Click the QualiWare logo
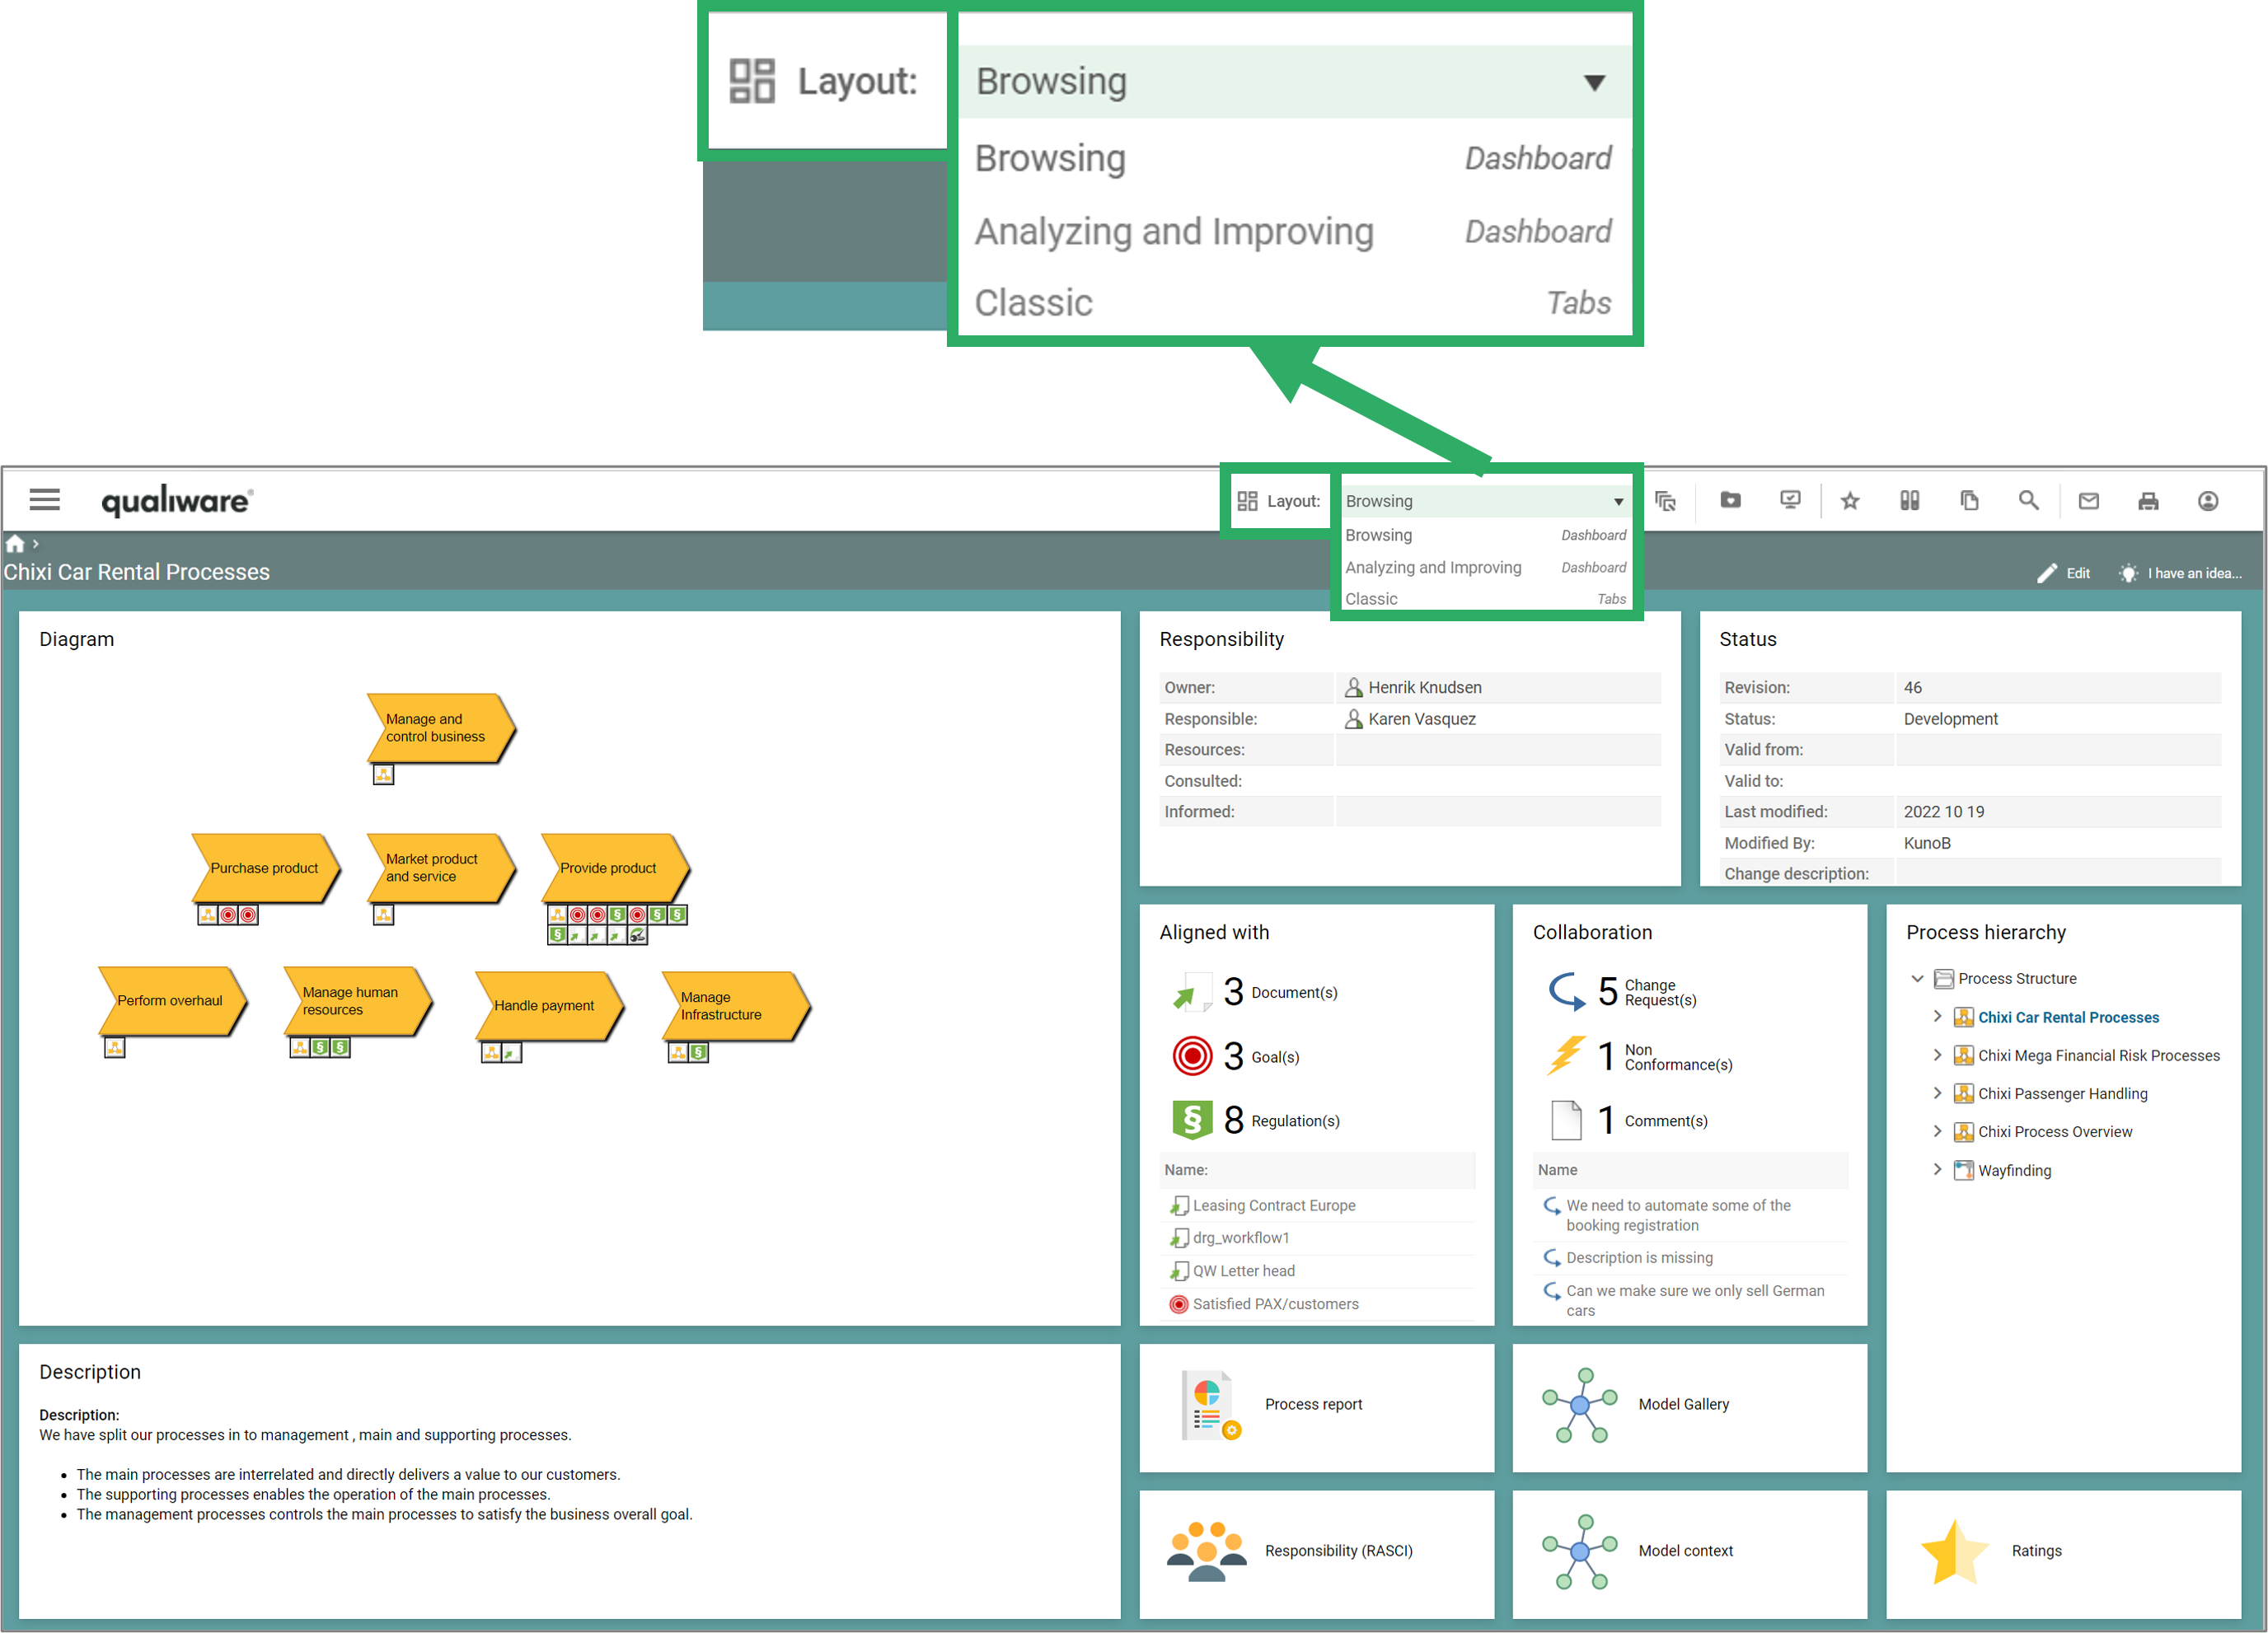 [x=177, y=500]
